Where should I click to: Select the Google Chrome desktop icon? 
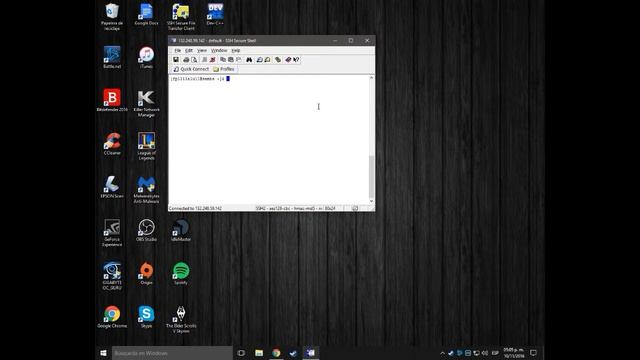pos(112,317)
